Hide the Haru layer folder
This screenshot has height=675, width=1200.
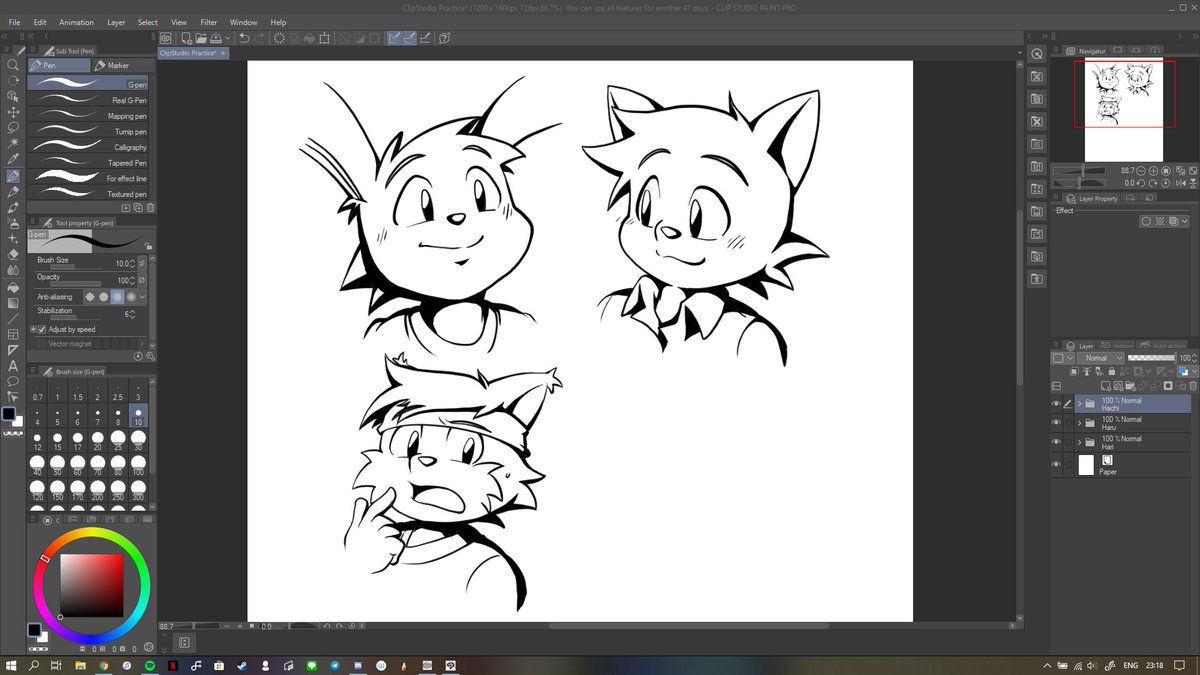[x=1056, y=423]
